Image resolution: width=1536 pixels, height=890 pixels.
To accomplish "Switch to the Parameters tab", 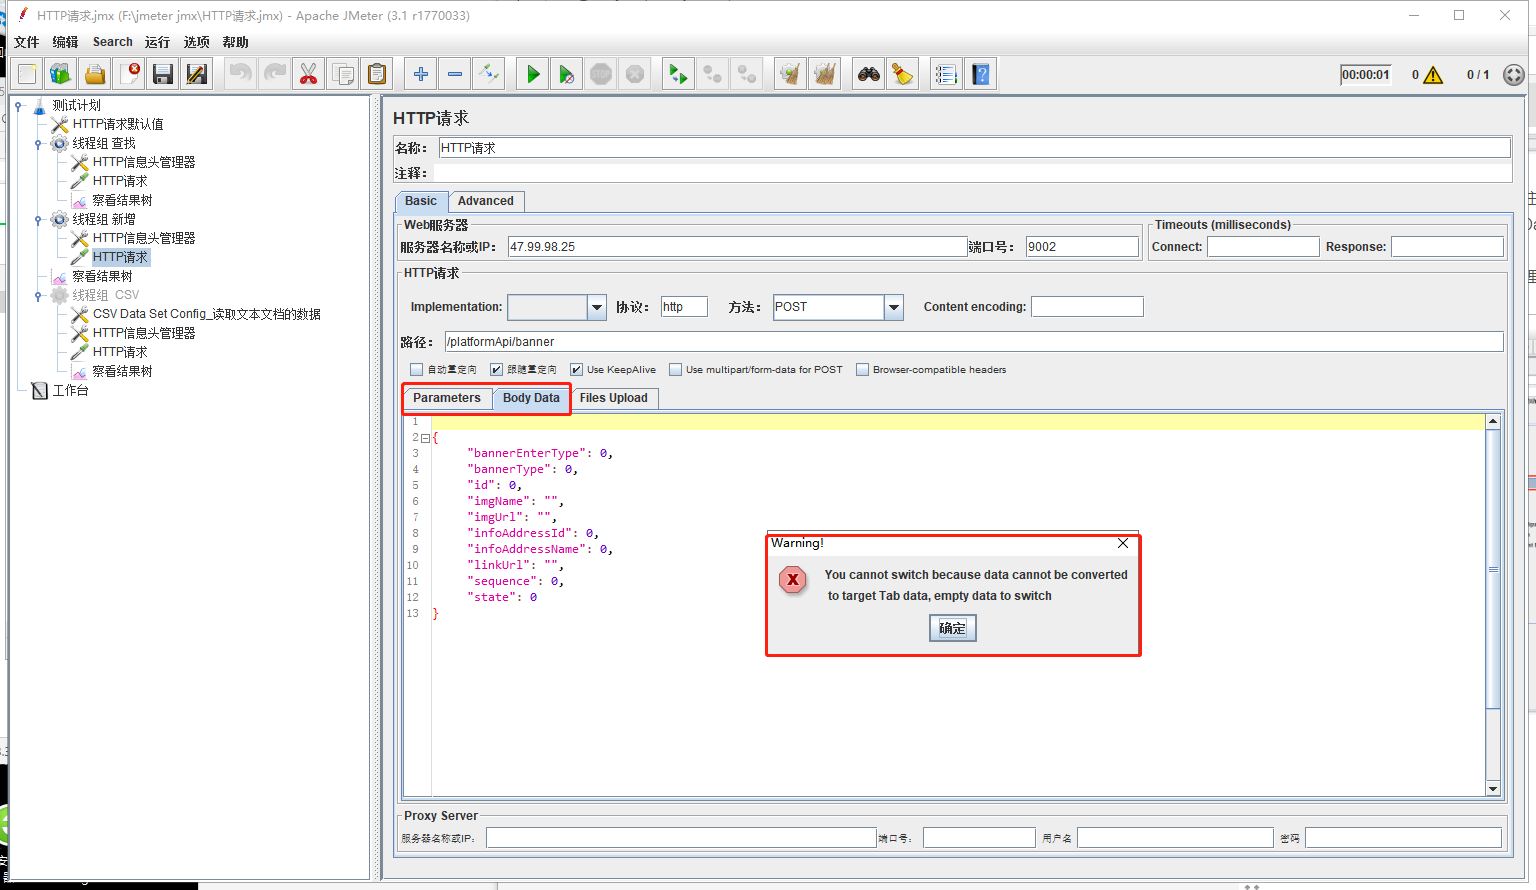I will point(447,398).
